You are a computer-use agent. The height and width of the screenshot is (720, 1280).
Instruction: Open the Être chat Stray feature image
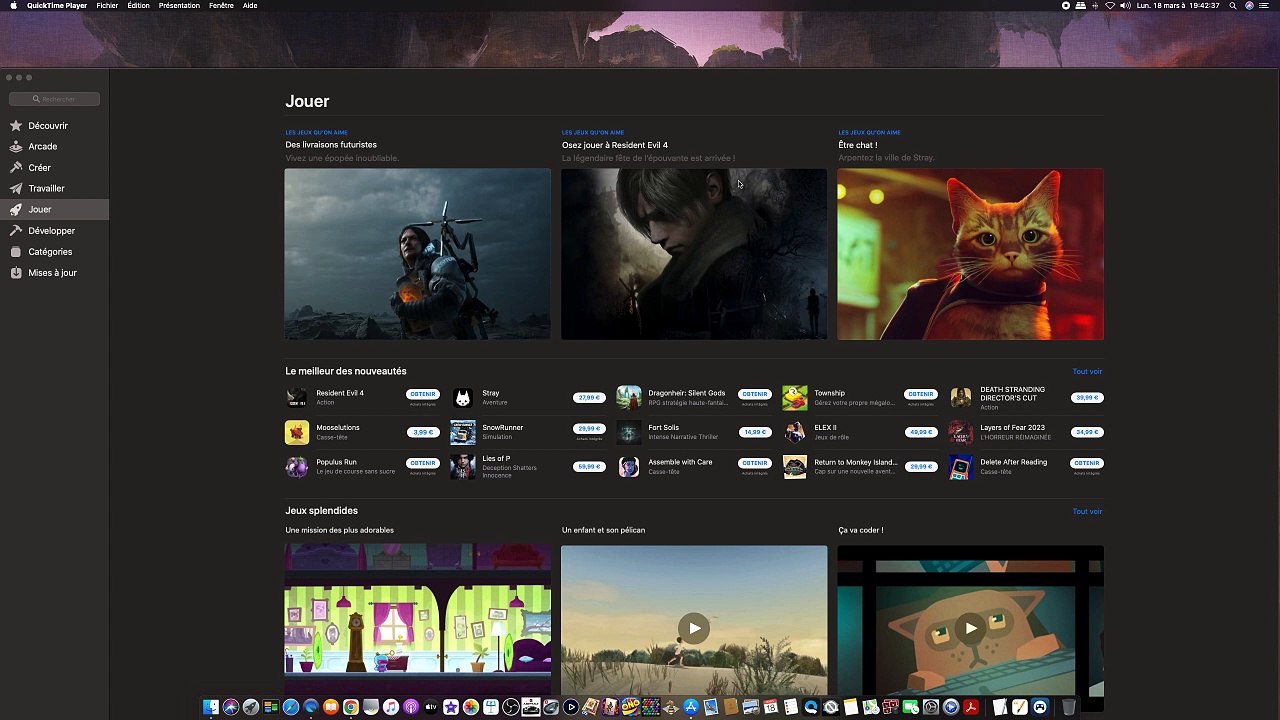[x=970, y=254]
